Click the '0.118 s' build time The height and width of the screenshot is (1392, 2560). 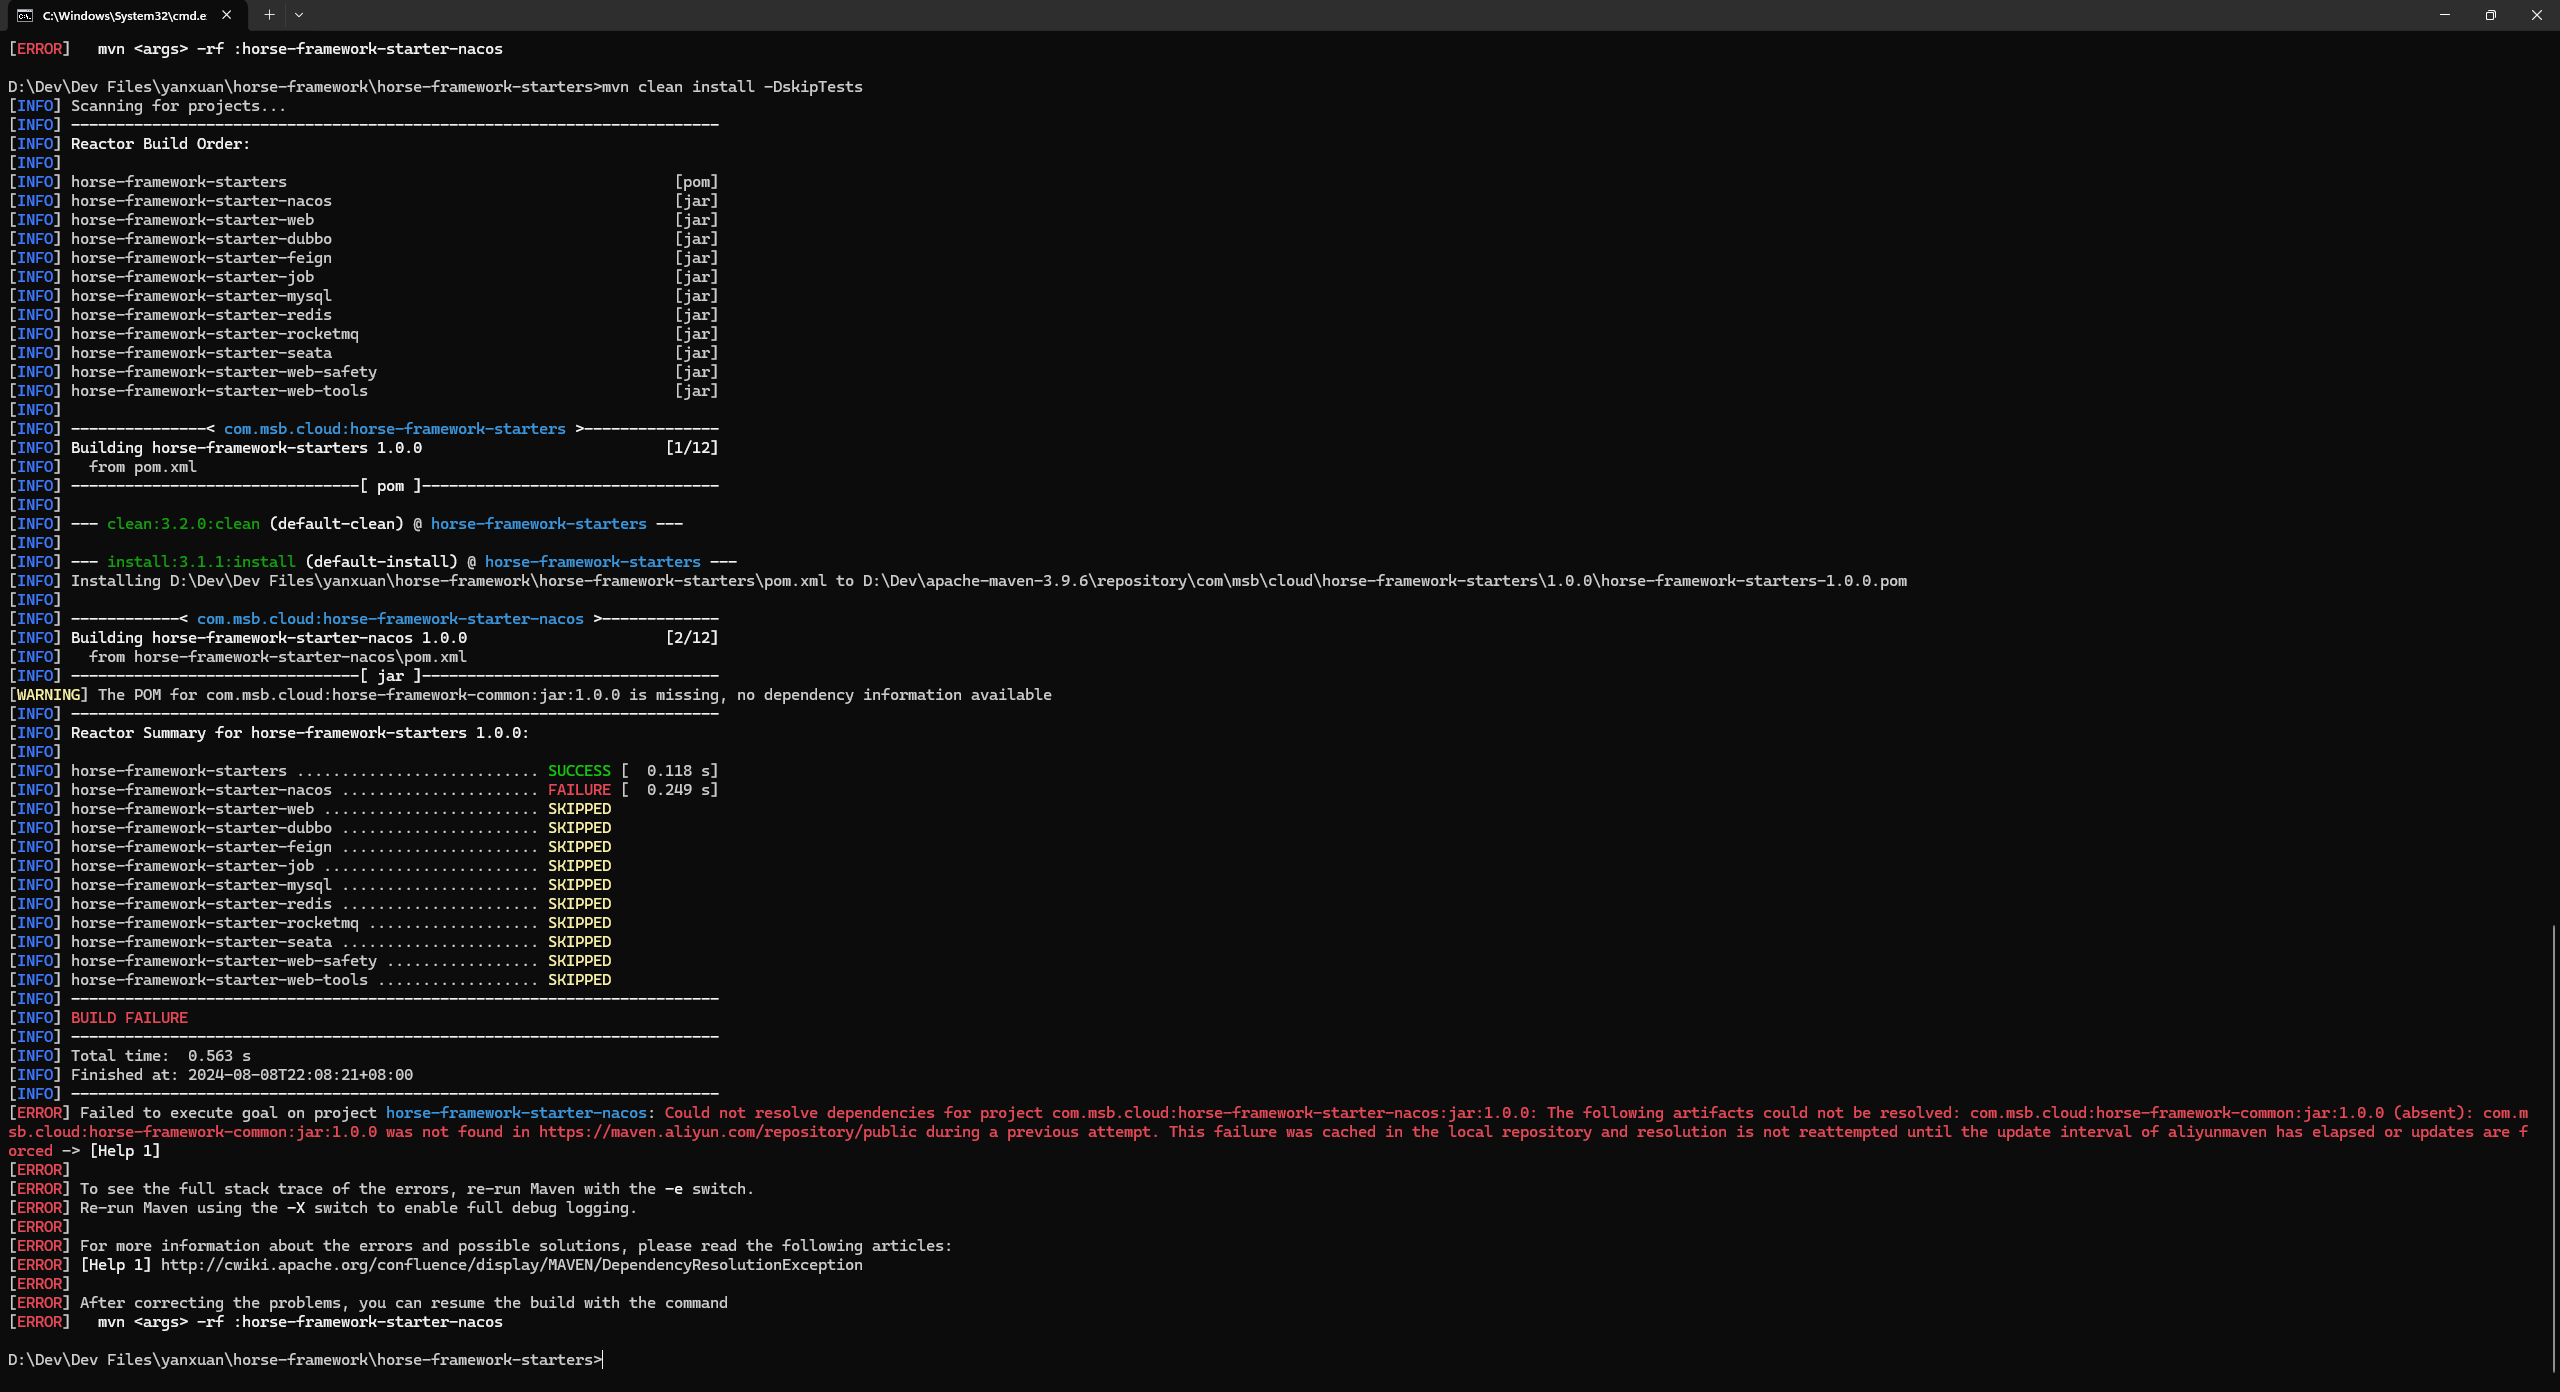click(679, 771)
